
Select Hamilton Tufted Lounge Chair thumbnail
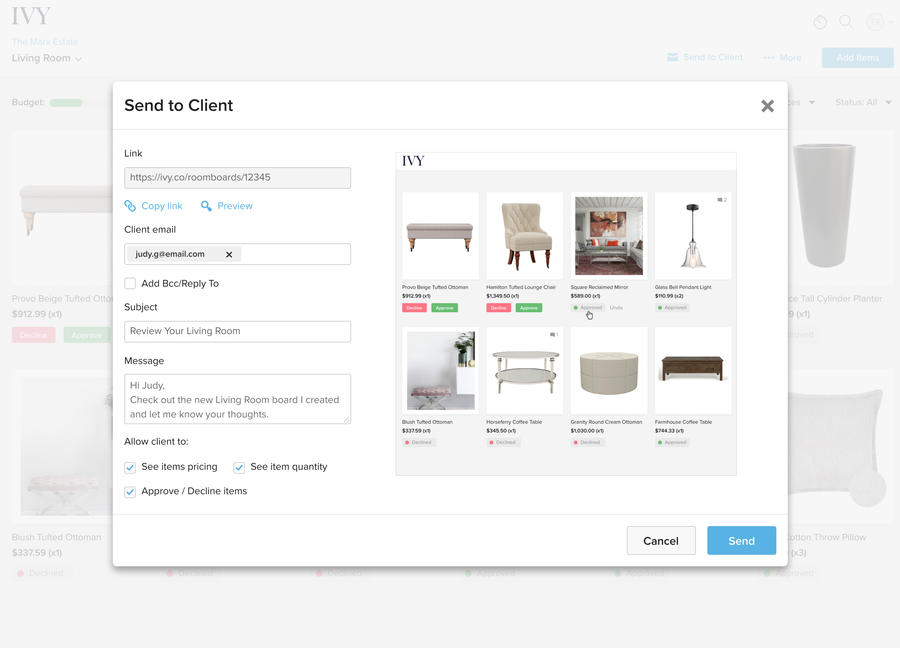[x=525, y=236]
